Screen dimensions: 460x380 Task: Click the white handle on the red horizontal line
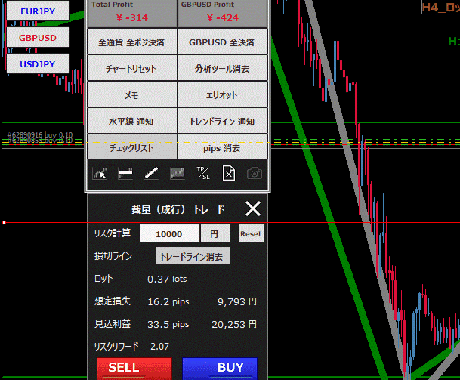pos(4,222)
